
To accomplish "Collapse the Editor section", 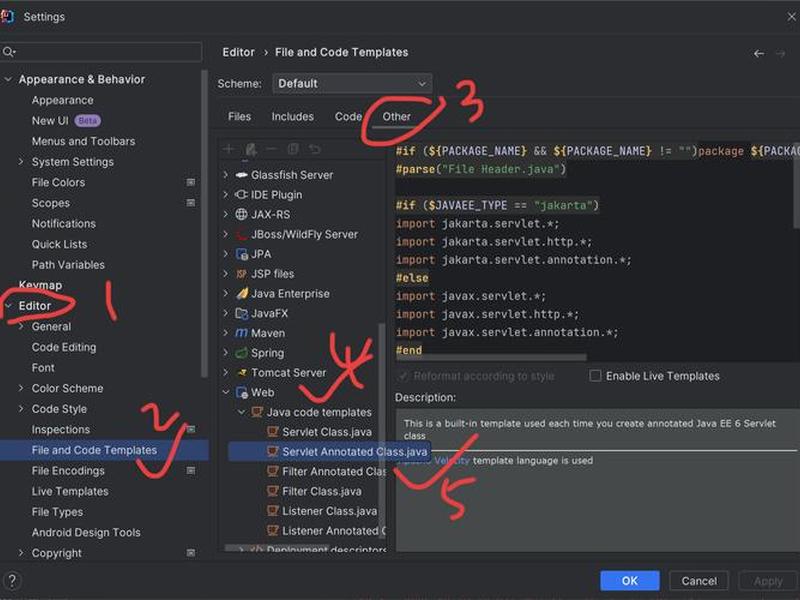I will click(8, 306).
